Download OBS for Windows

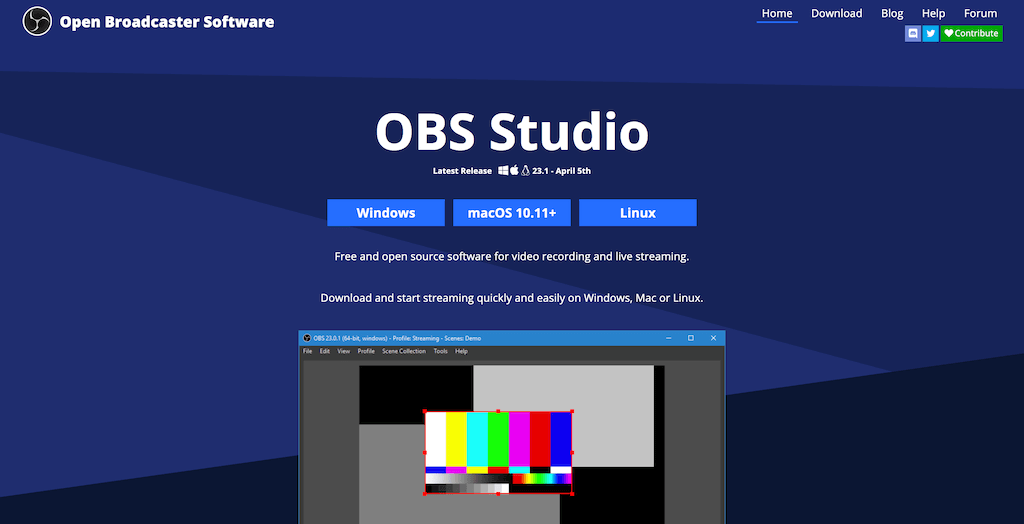386,213
